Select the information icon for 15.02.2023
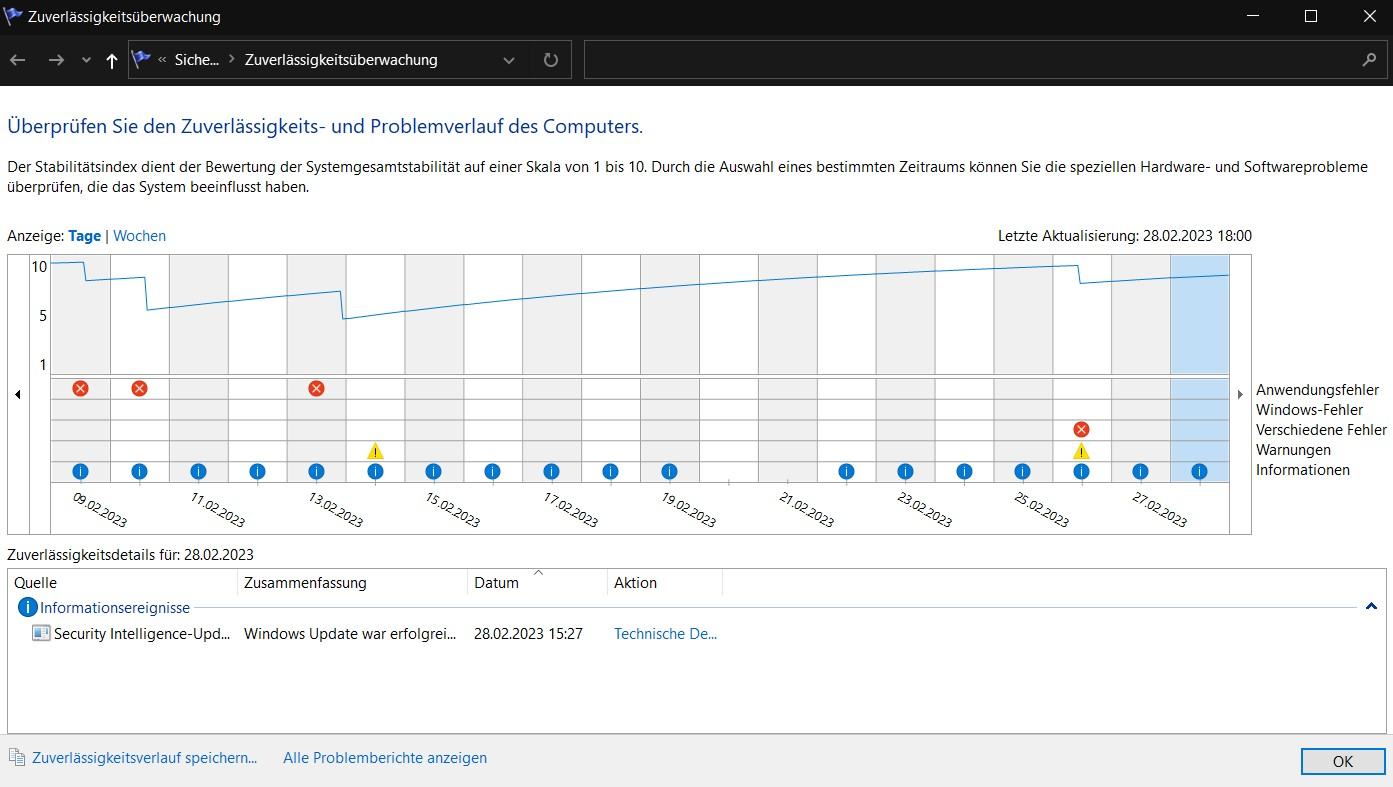 [x=433, y=471]
